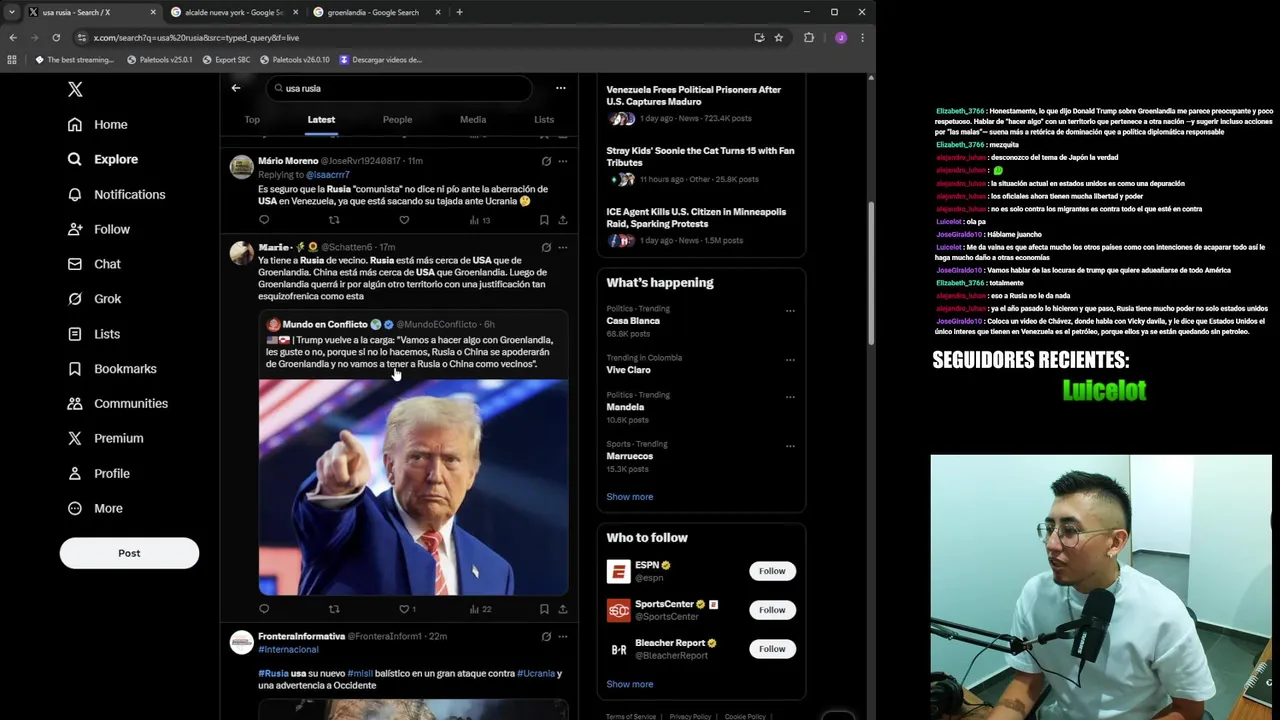Image resolution: width=1280 pixels, height=720 pixels.
Task: Switch to the Media tab
Action: [x=473, y=120]
